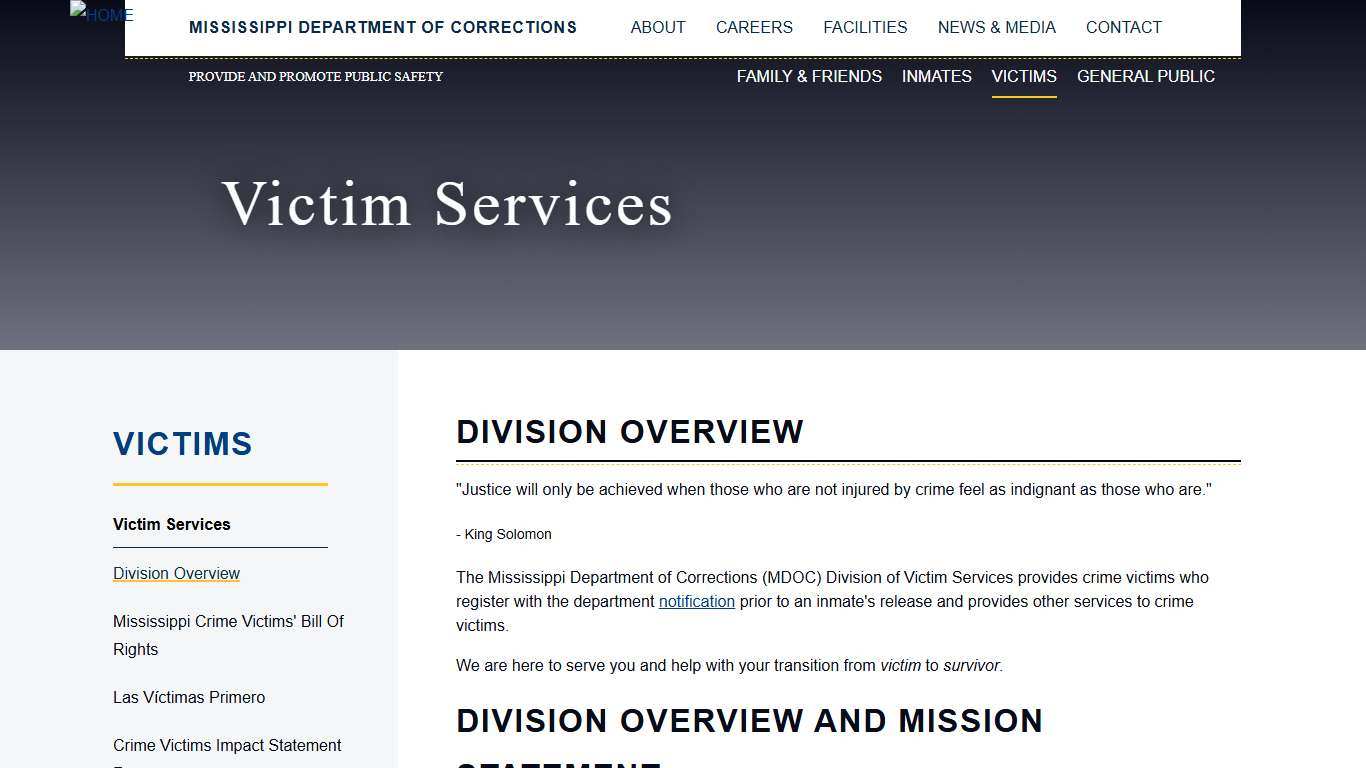Open the NEWS & MEDIA section
This screenshot has width=1366, height=768.
click(x=997, y=27)
